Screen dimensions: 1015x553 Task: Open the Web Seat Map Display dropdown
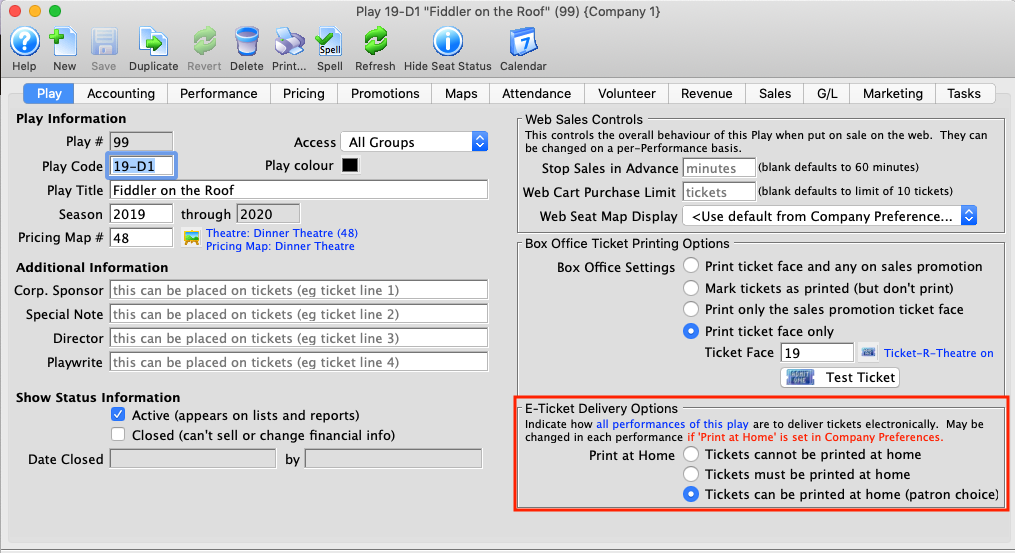pyautogui.click(x=830, y=216)
